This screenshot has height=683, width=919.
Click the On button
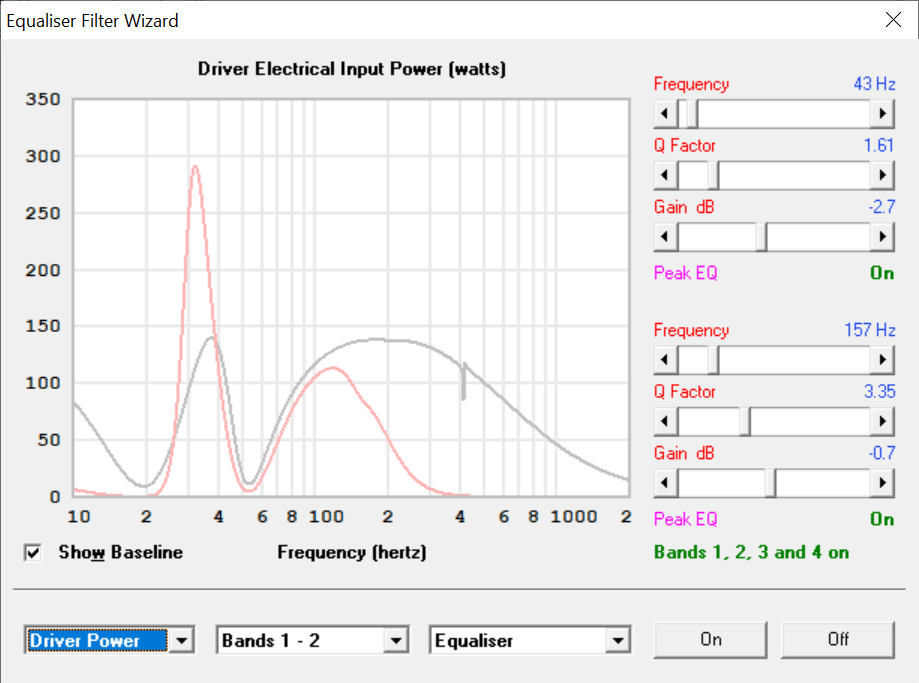pos(710,640)
